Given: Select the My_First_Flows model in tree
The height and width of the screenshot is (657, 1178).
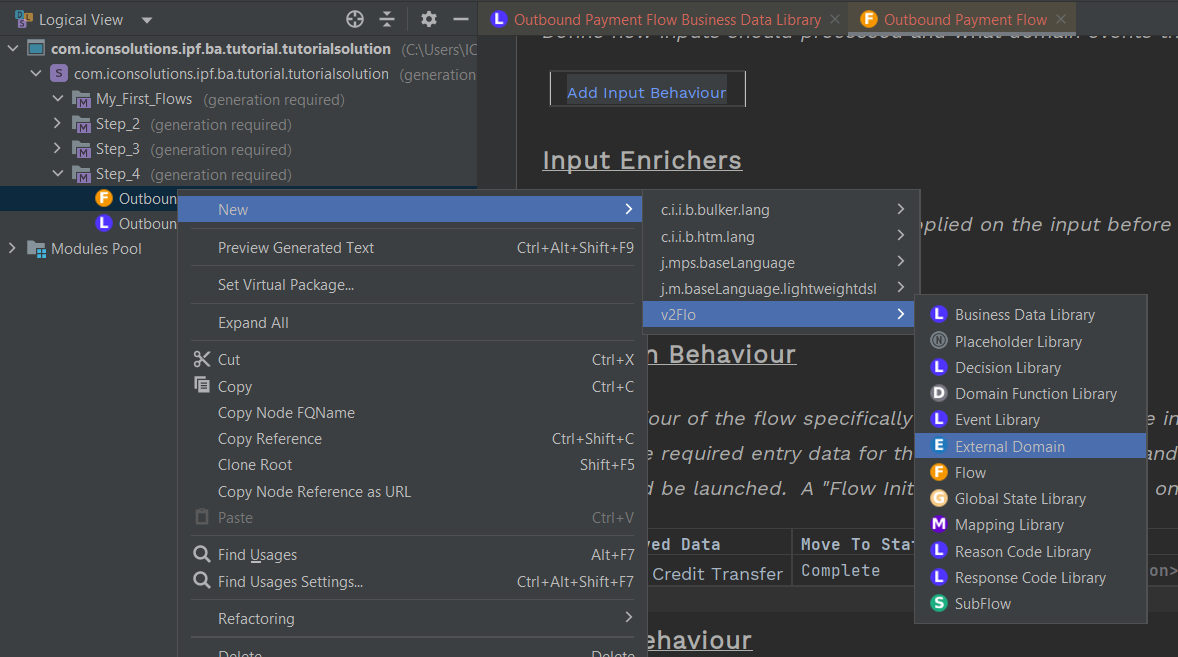Looking at the screenshot, I should click(145, 99).
